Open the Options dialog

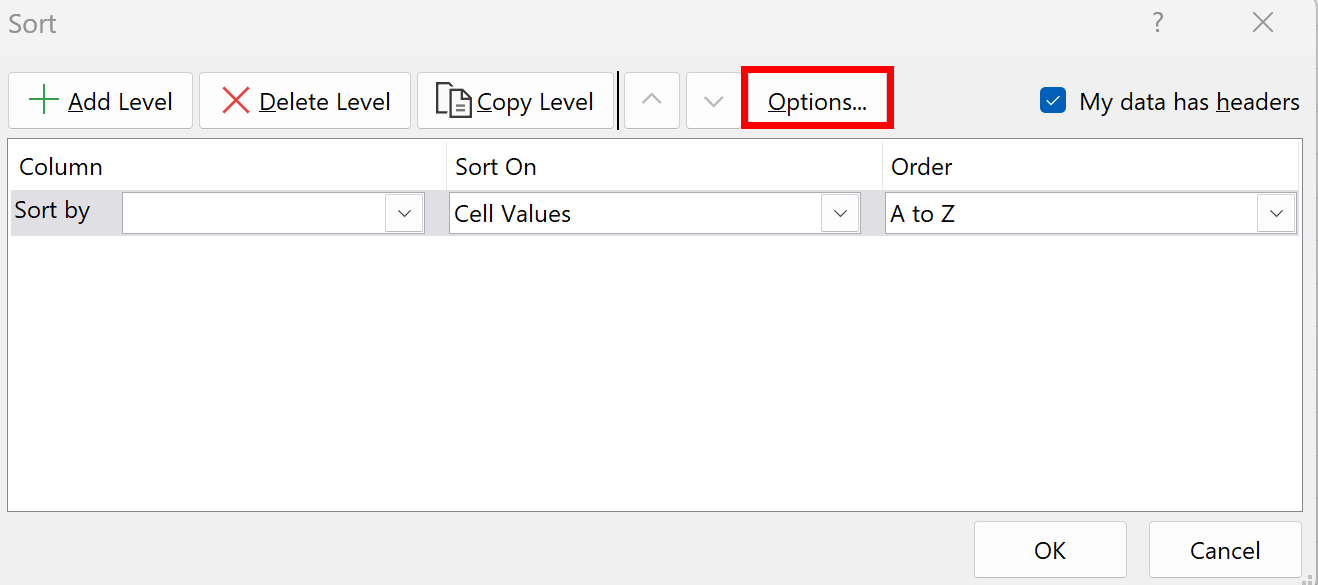816,100
